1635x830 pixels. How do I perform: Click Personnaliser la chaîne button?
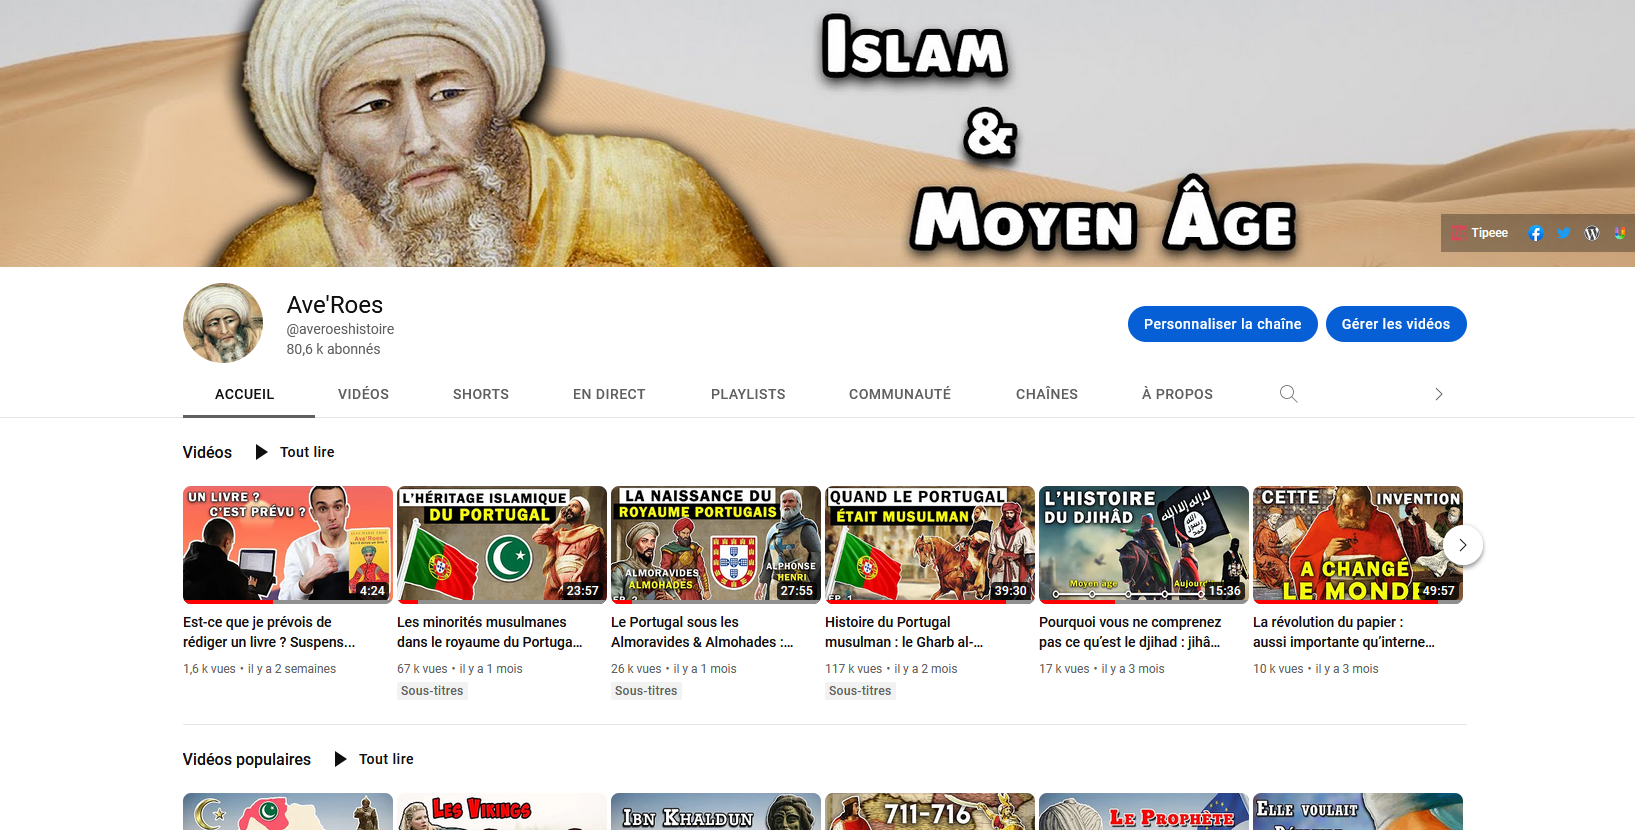click(x=1222, y=324)
